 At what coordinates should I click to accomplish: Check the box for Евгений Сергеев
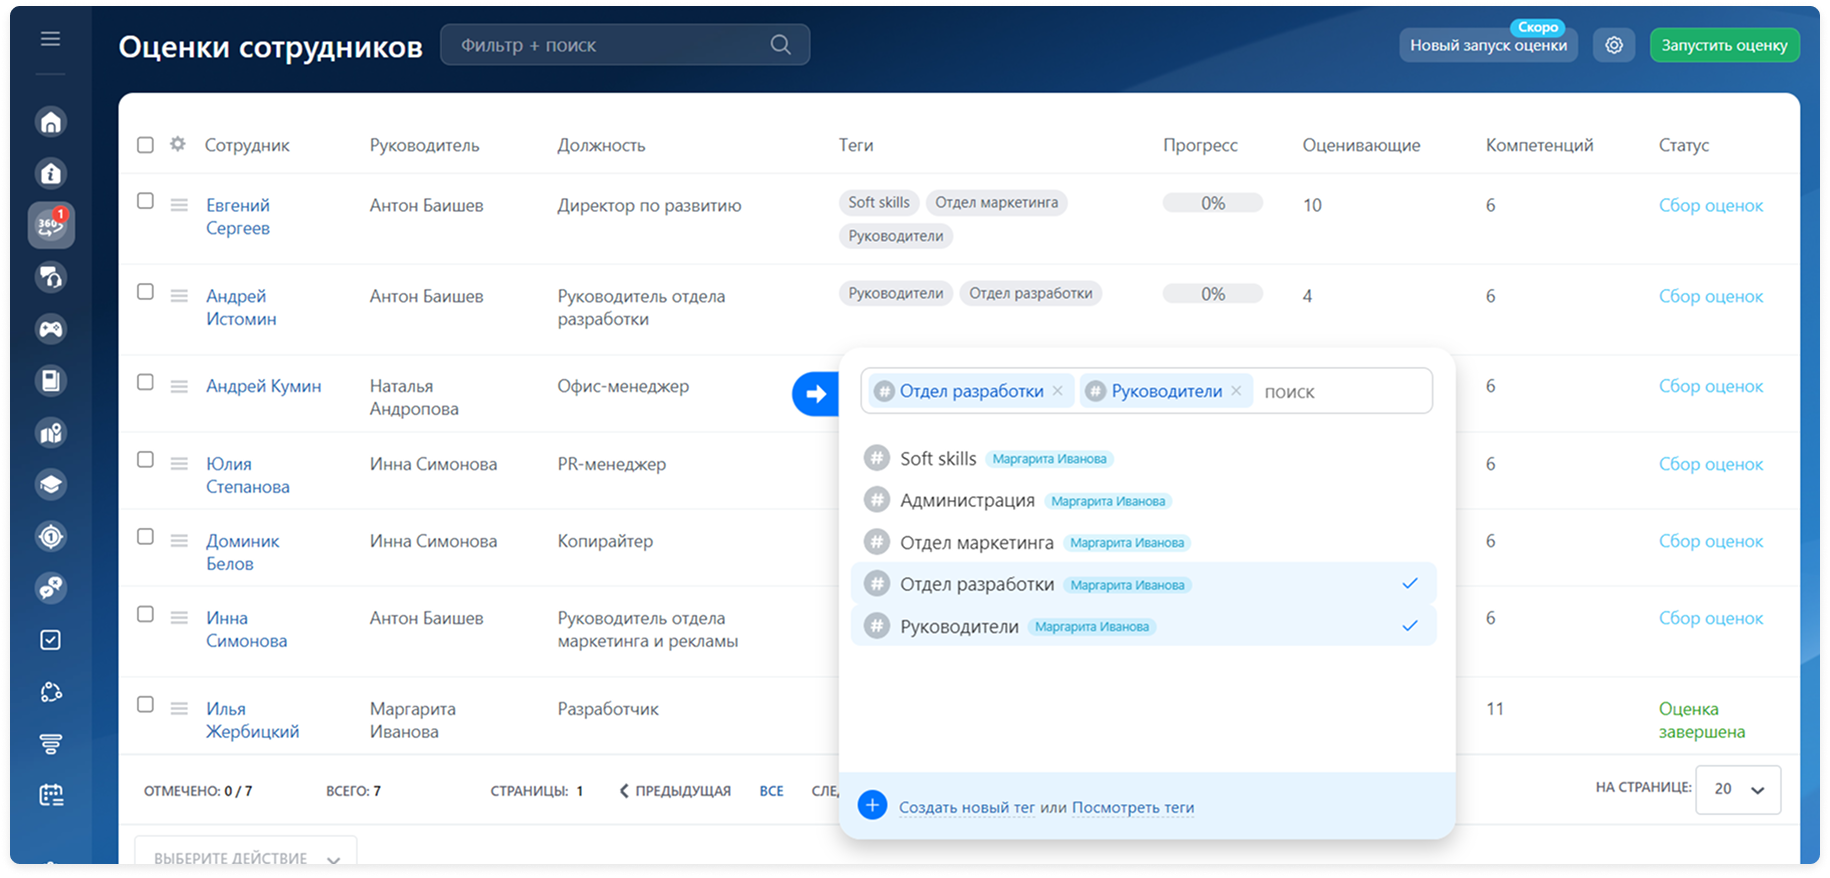click(x=145, y=201)
